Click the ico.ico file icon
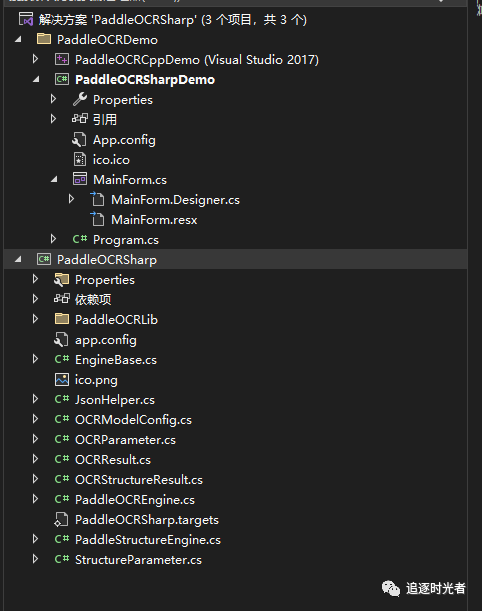 click(79, 159)
